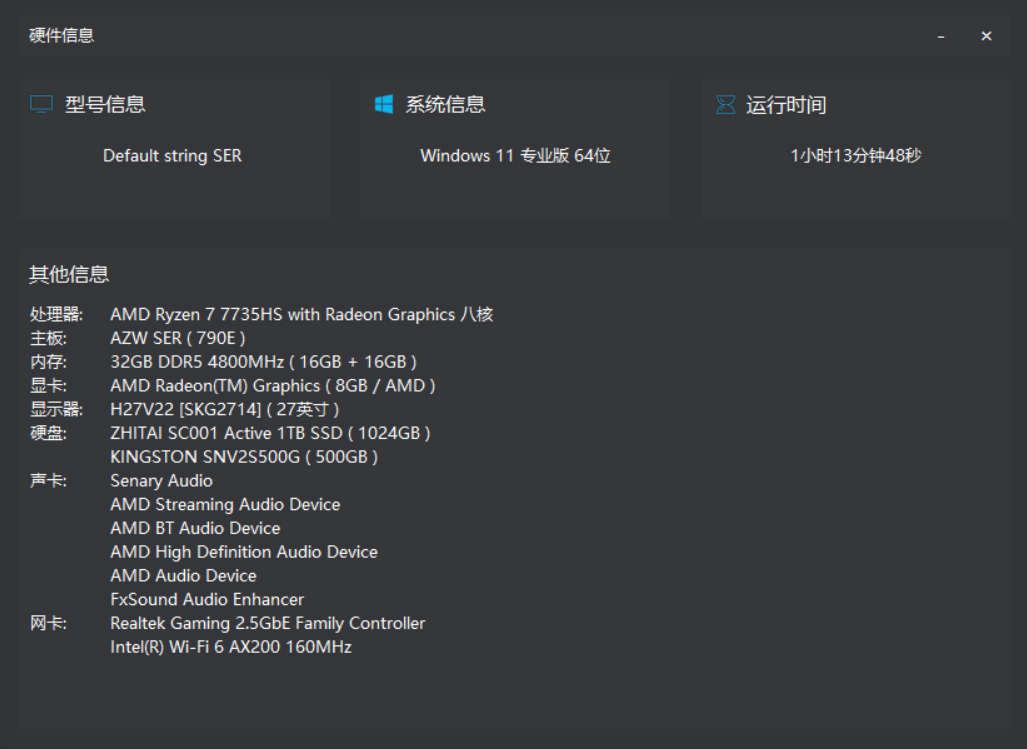Click the Windows logo beside 系统信息
Image resolution: width=1027 pixels, height=749 pixels.
(x=384, y=104)
